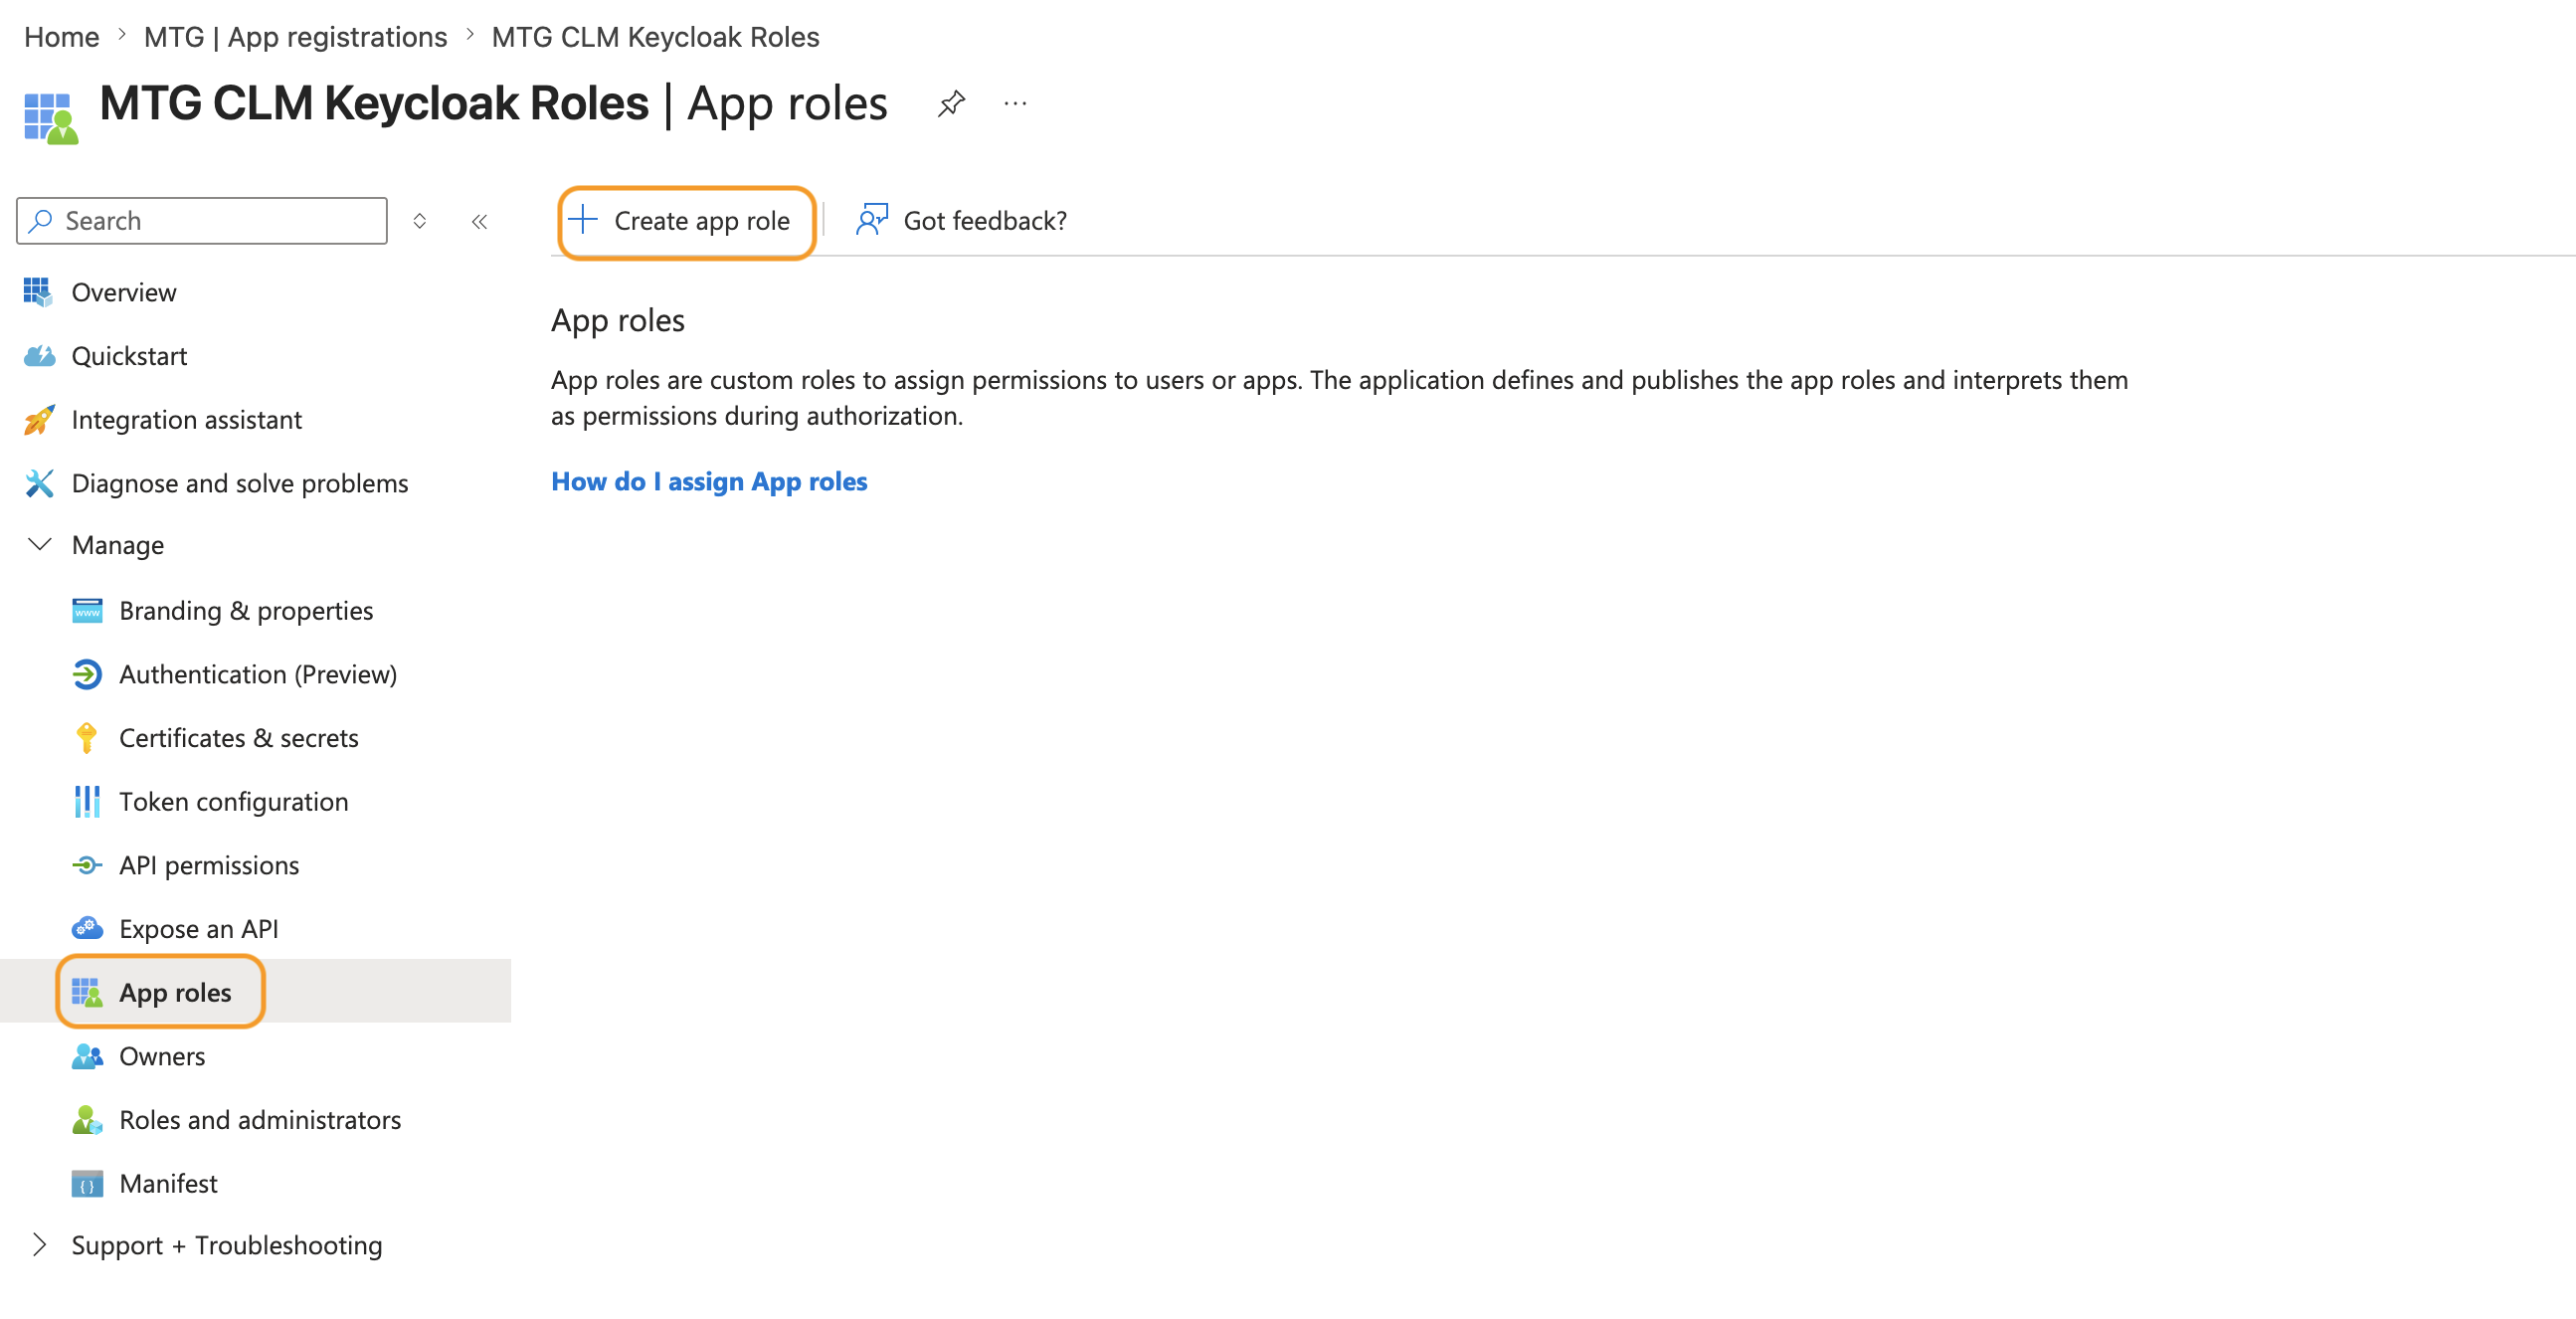The height and width of the screenshot is (1319, 2576).
Task: Click the pin icon next to the page title
Action: click(x=951, y=104)
